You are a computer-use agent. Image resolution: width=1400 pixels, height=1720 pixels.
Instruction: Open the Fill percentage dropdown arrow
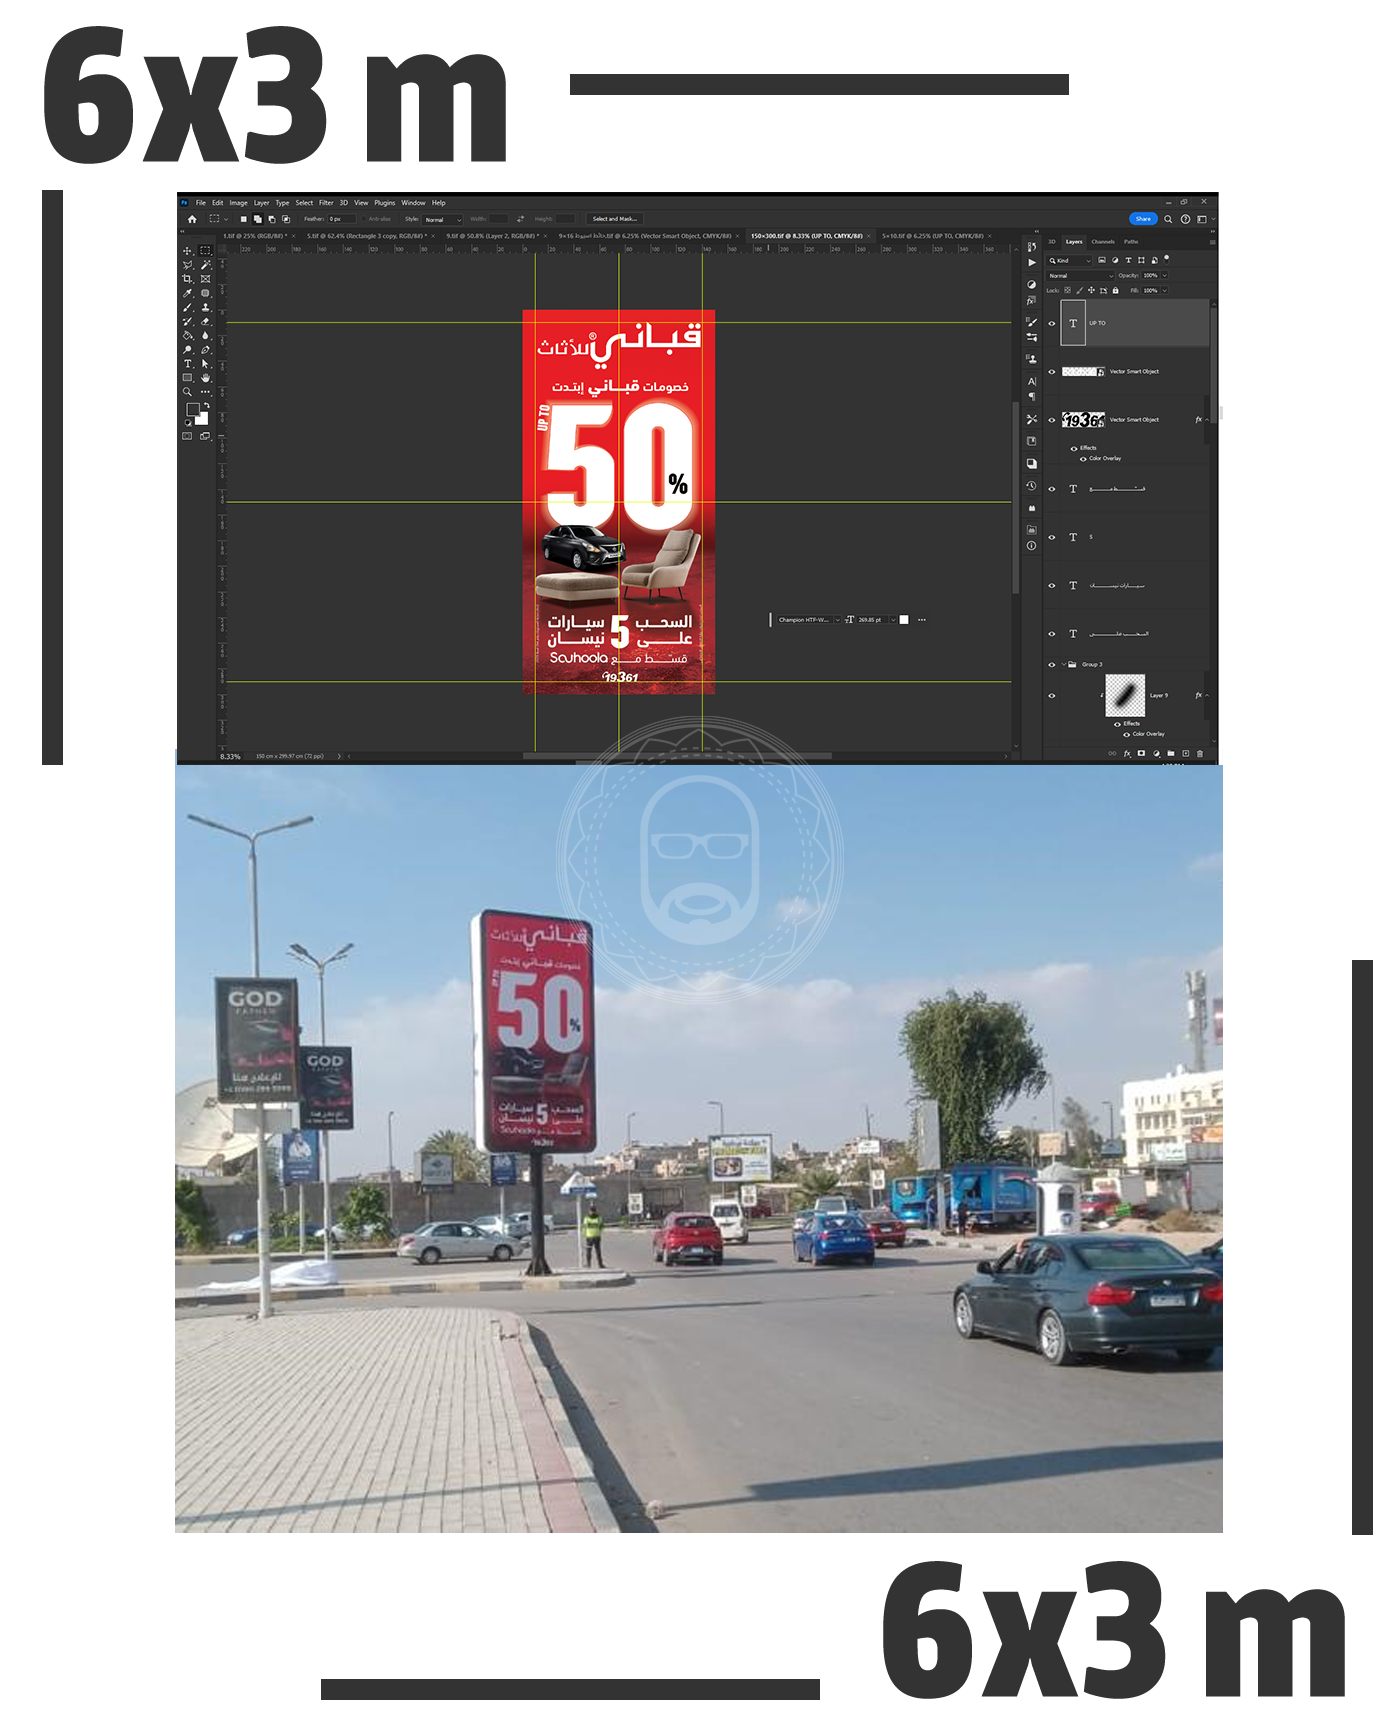pyautogui.click(x=1165, y=291)
